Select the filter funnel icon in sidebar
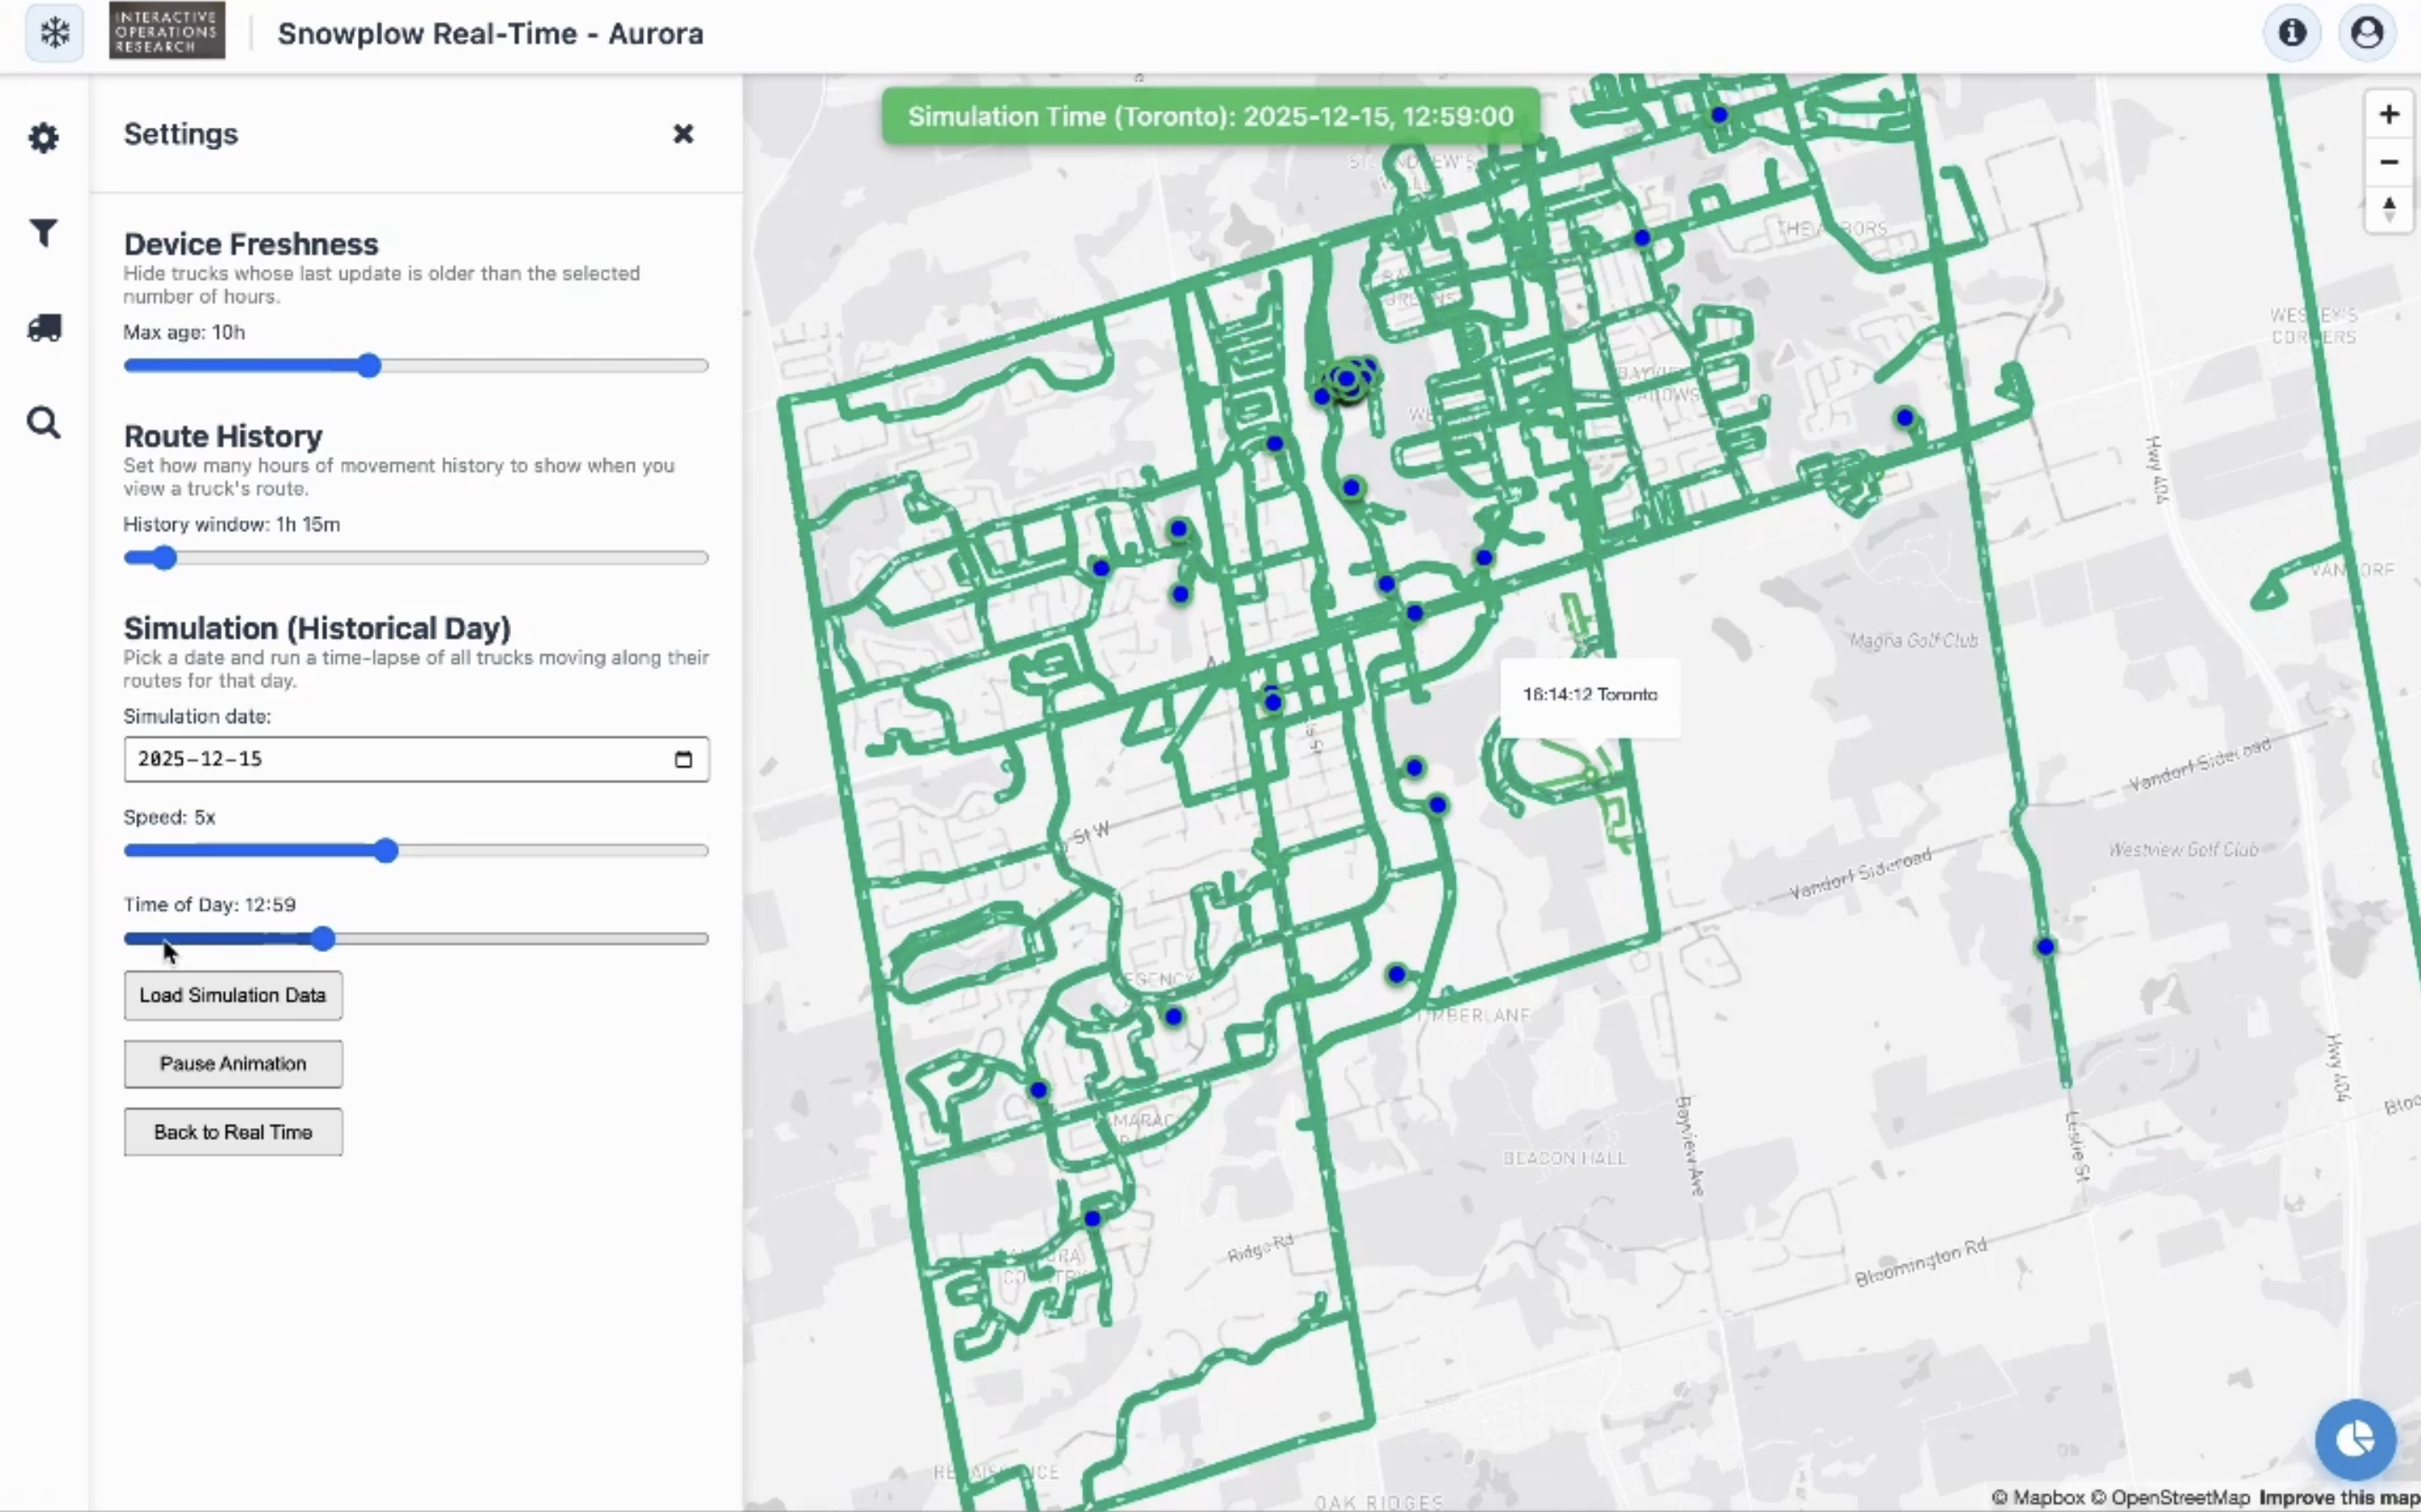This screenshot has width=2421, height=1512. 44,232
